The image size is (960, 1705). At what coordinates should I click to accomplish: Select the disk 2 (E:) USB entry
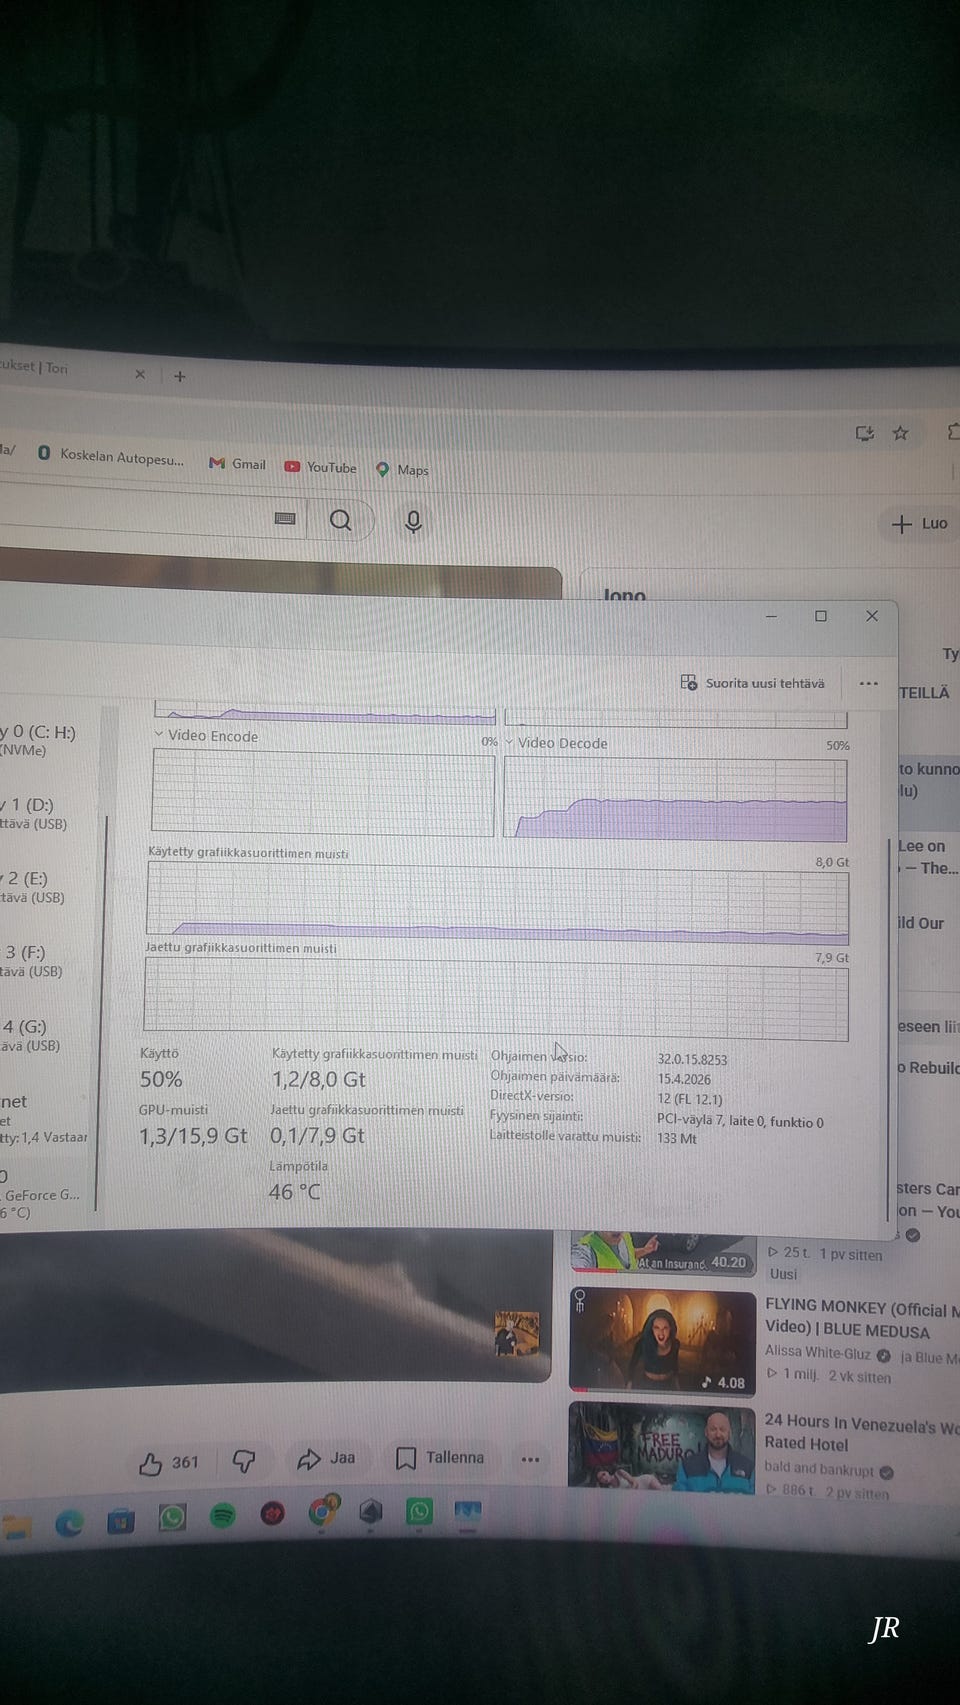(32, 887)
